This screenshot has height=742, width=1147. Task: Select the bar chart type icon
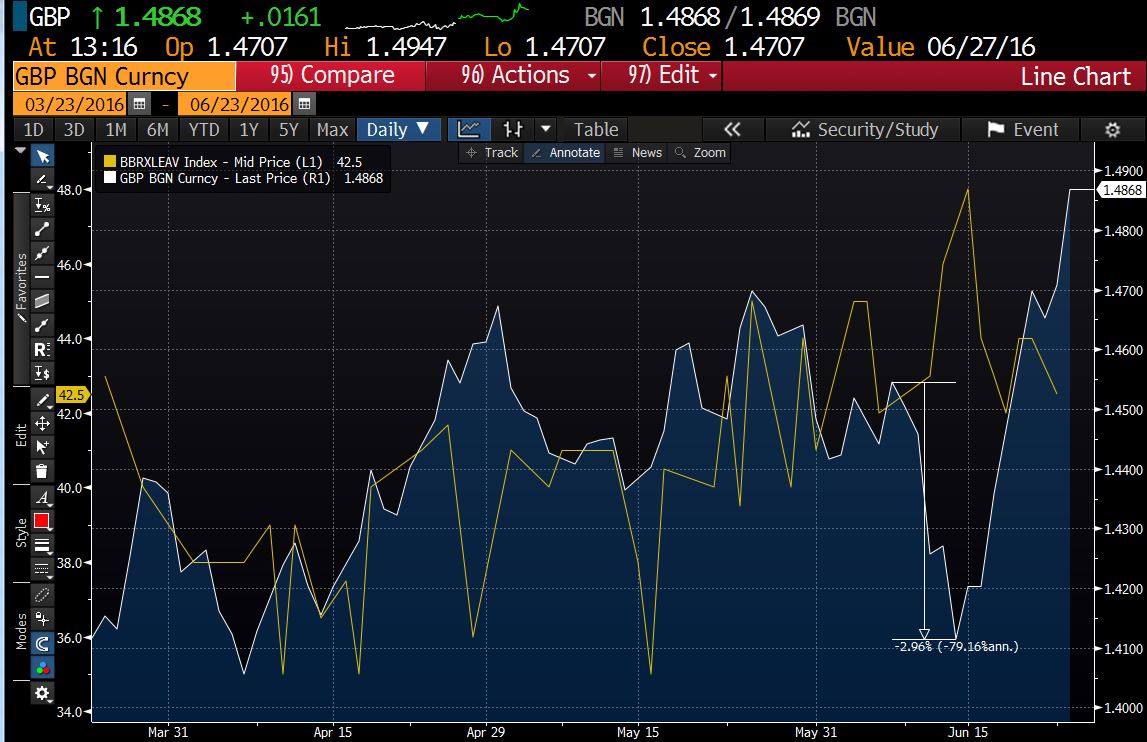[513, 130]
